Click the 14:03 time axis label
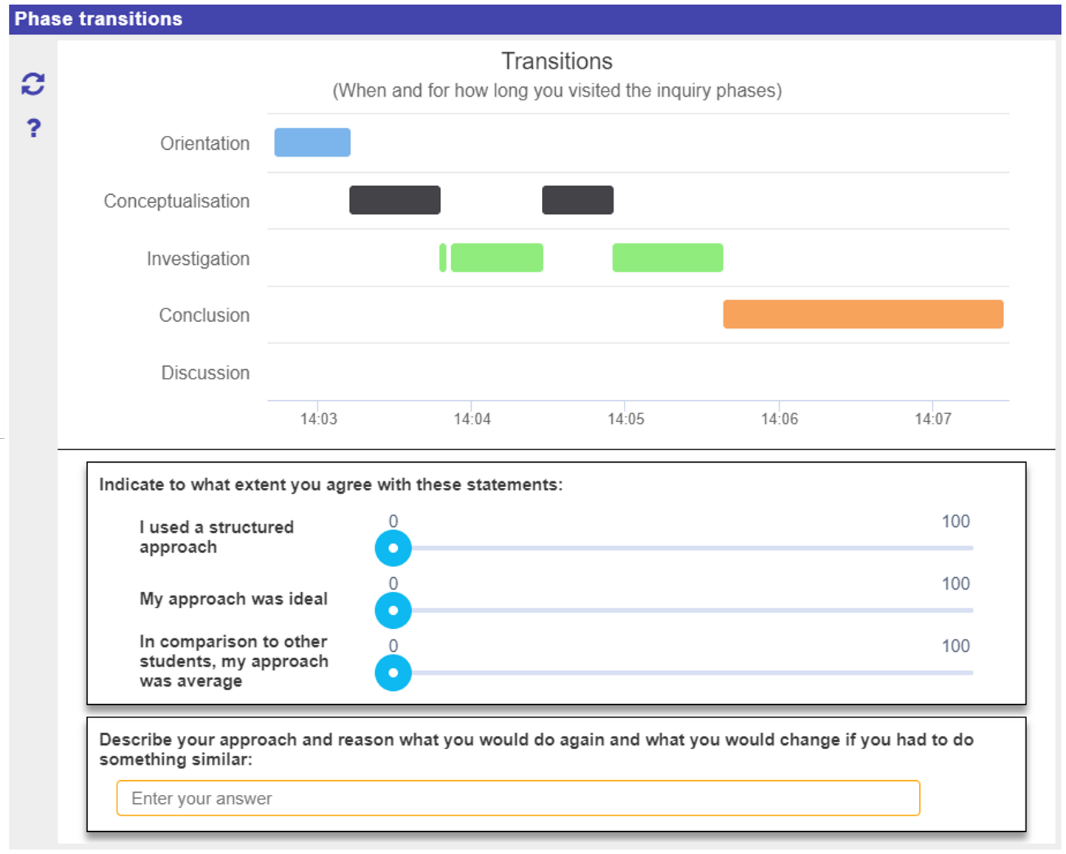1066x854 pixels. point(318,420)
